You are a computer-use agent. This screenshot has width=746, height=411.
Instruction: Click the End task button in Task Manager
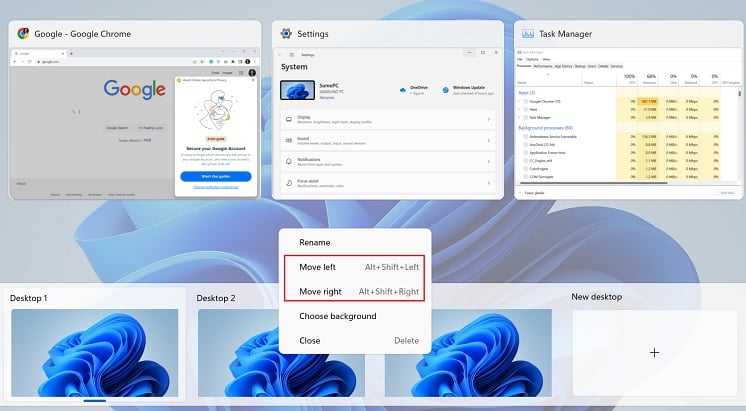click(727, 193)
